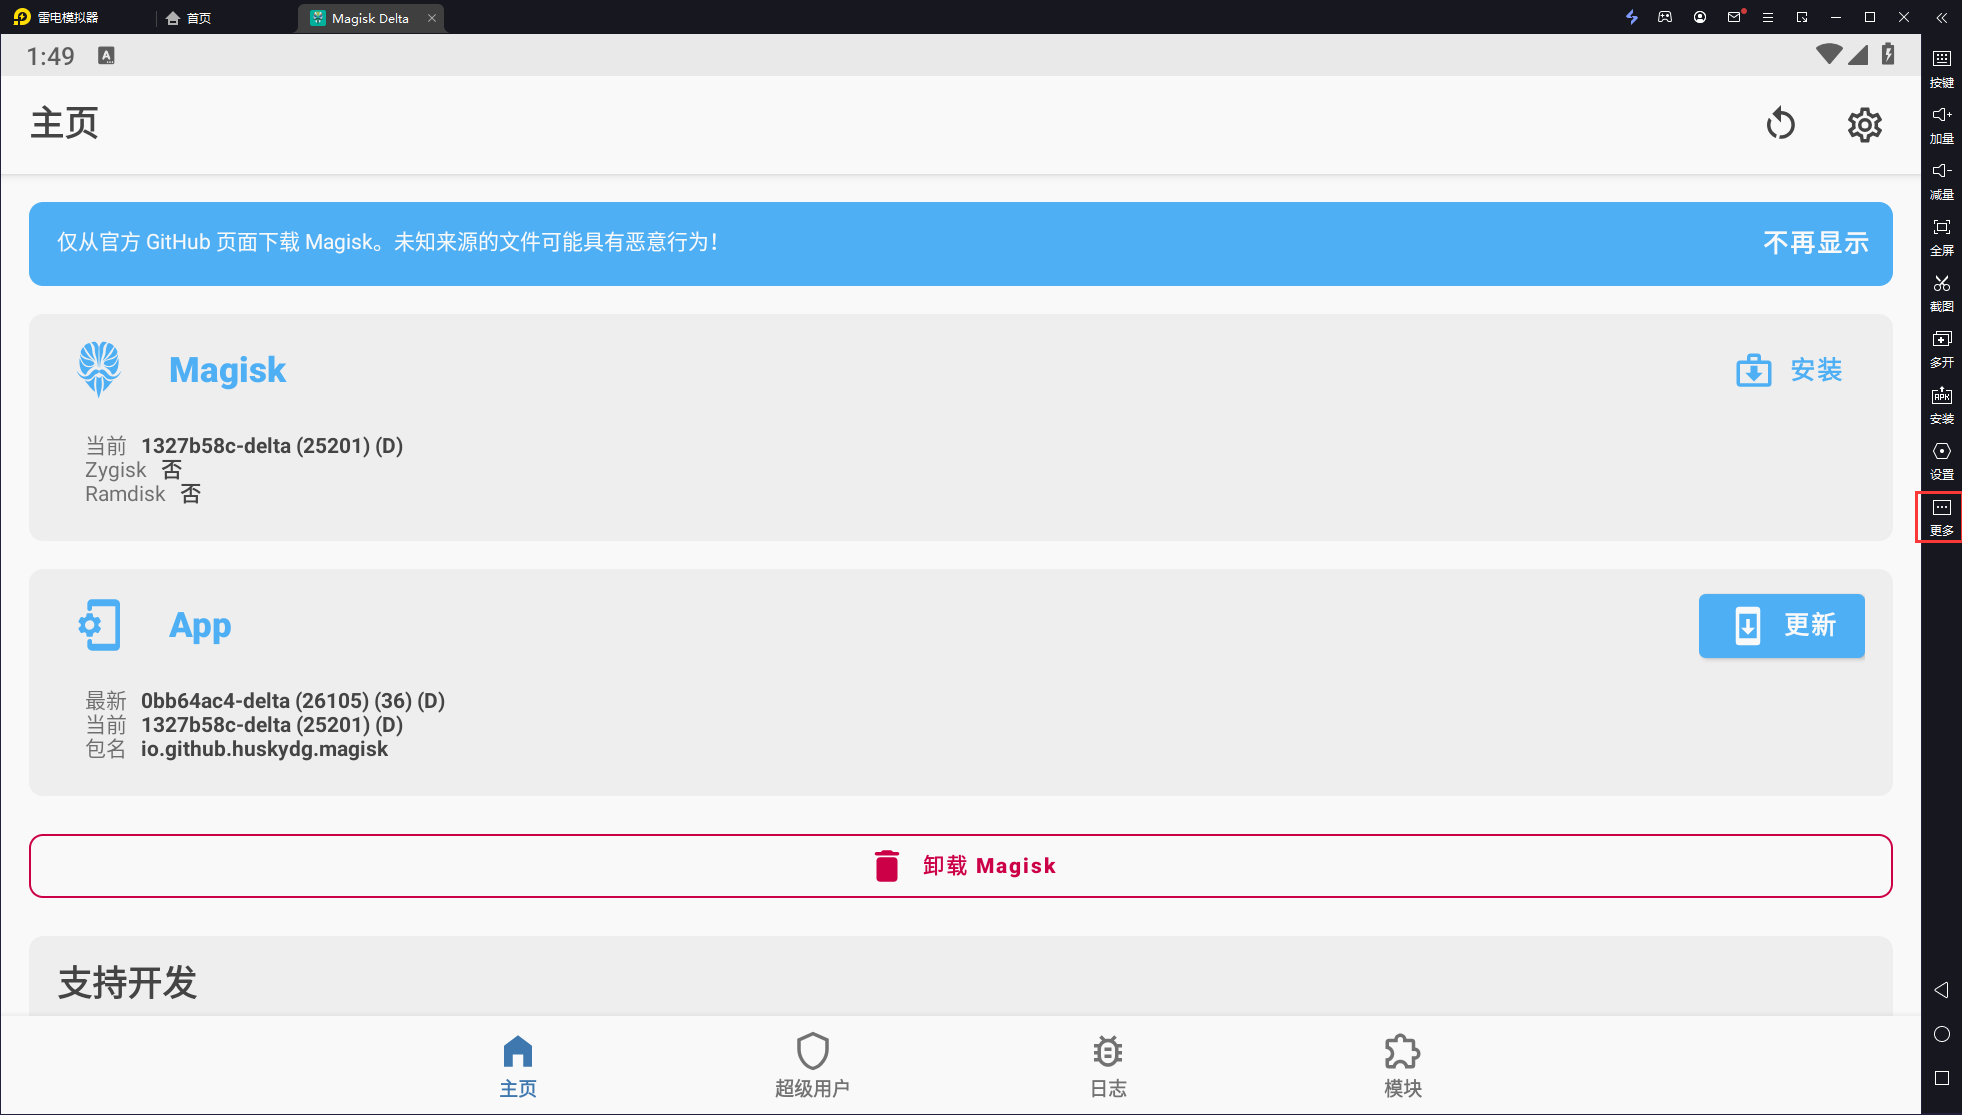The height and width of the screenshot is (1115, 1962).
Task: Click the Magisk logo icon
Action: (99, 369)
